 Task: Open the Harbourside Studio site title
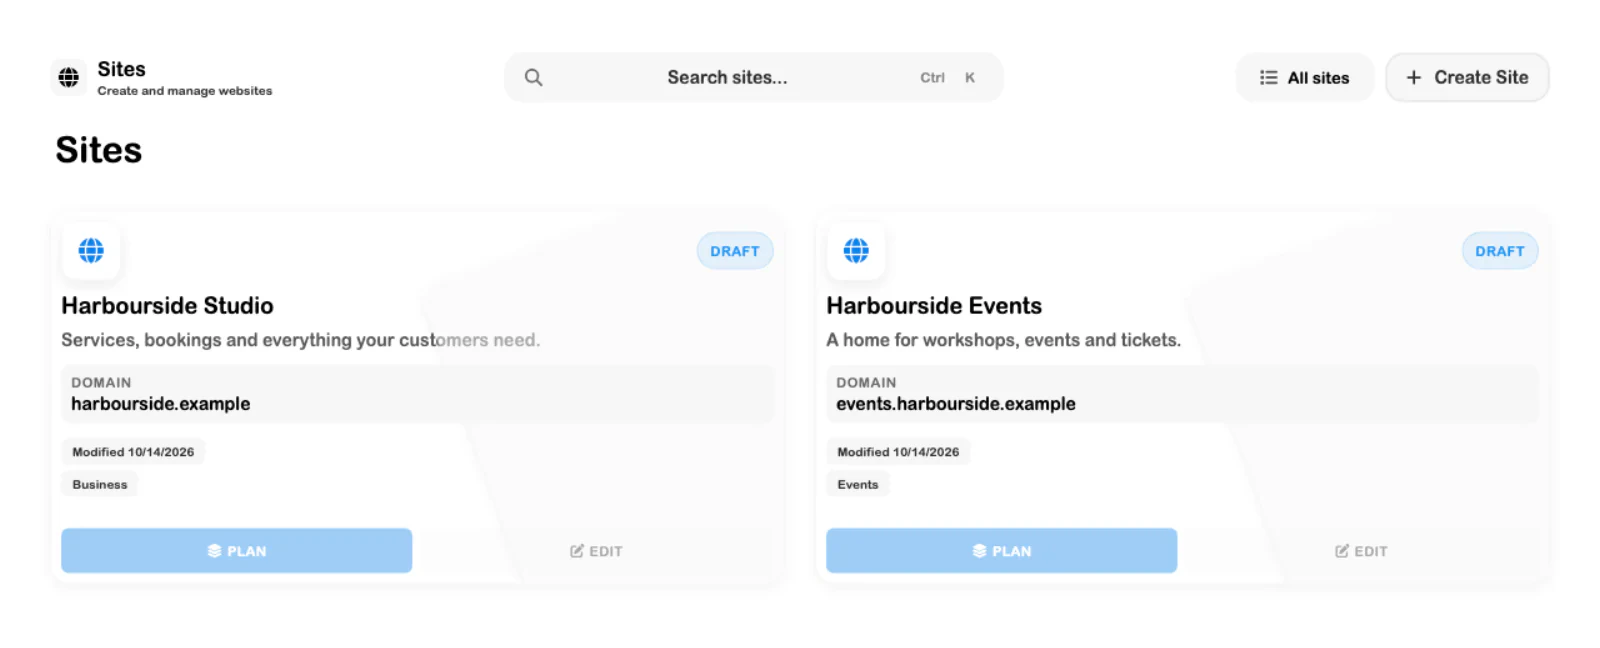click(x=167, y=306)
